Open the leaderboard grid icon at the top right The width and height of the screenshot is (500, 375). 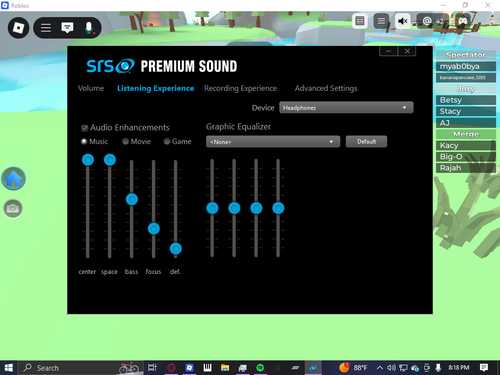tap(360, 21)
